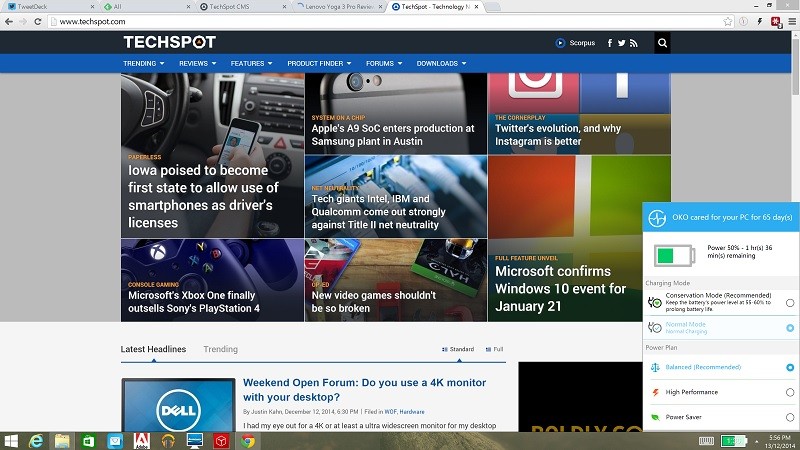Expand the Reviews dropdown menu
Screen dimensions: 800x450
pos(197,63)
